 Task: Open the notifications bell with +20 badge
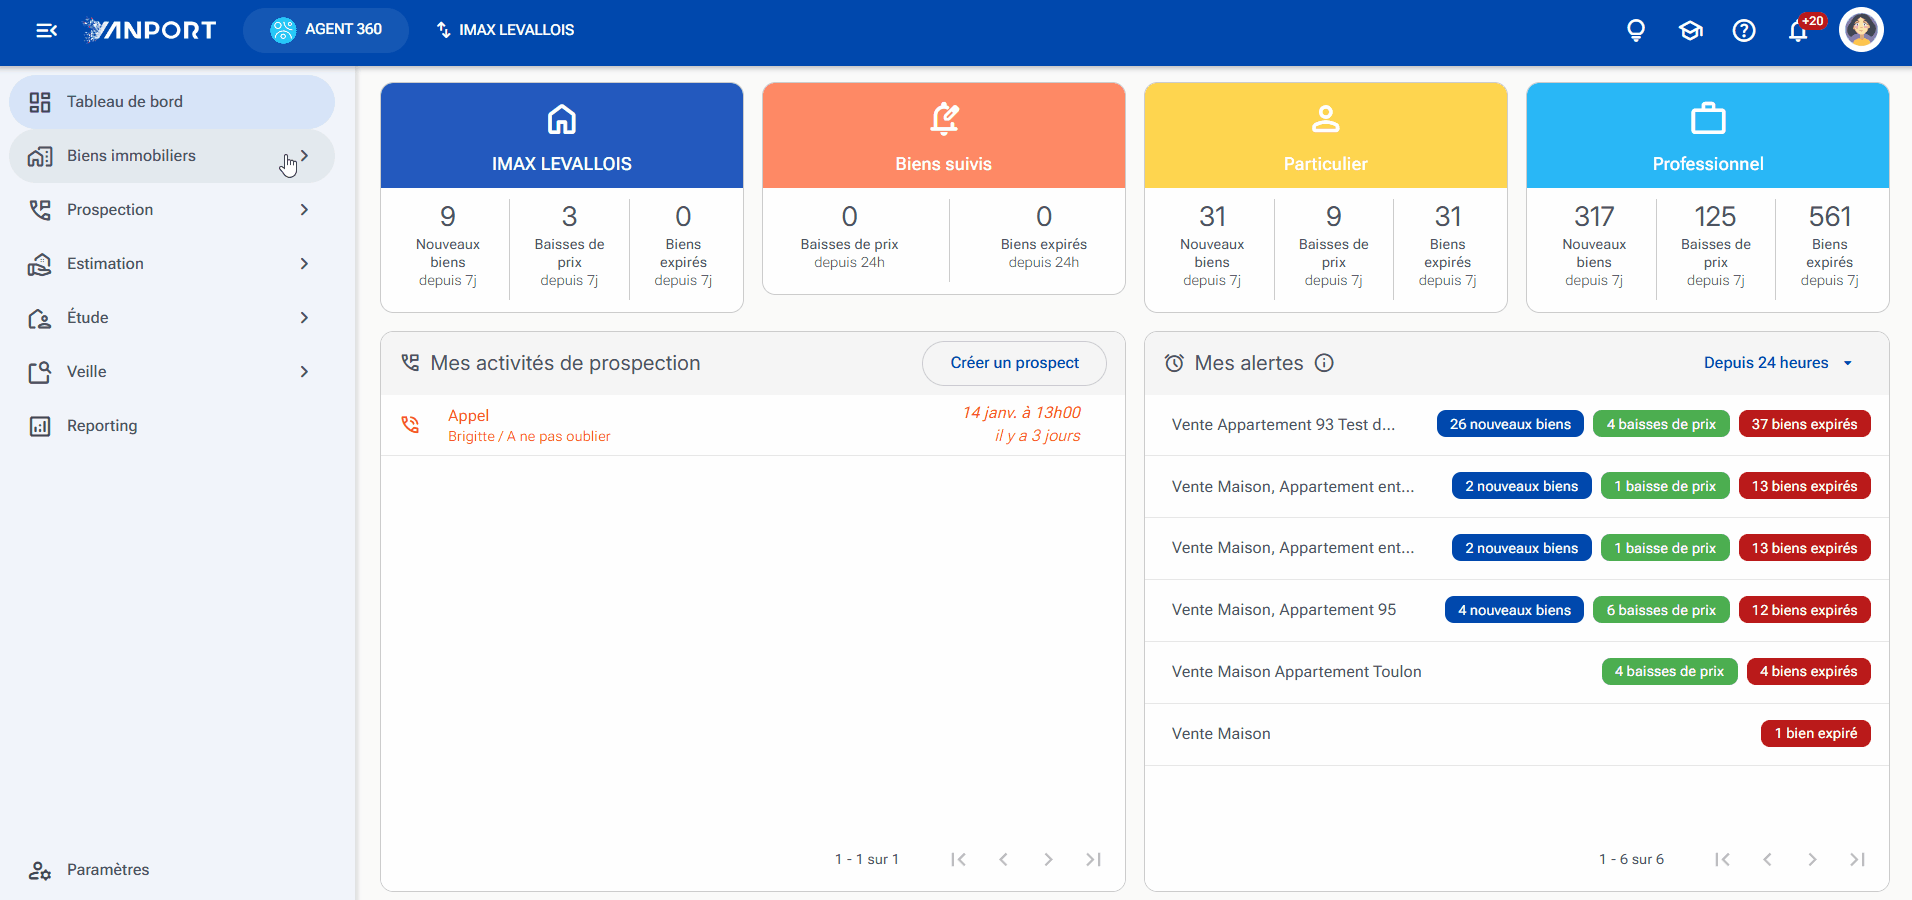click(1799, 30)
